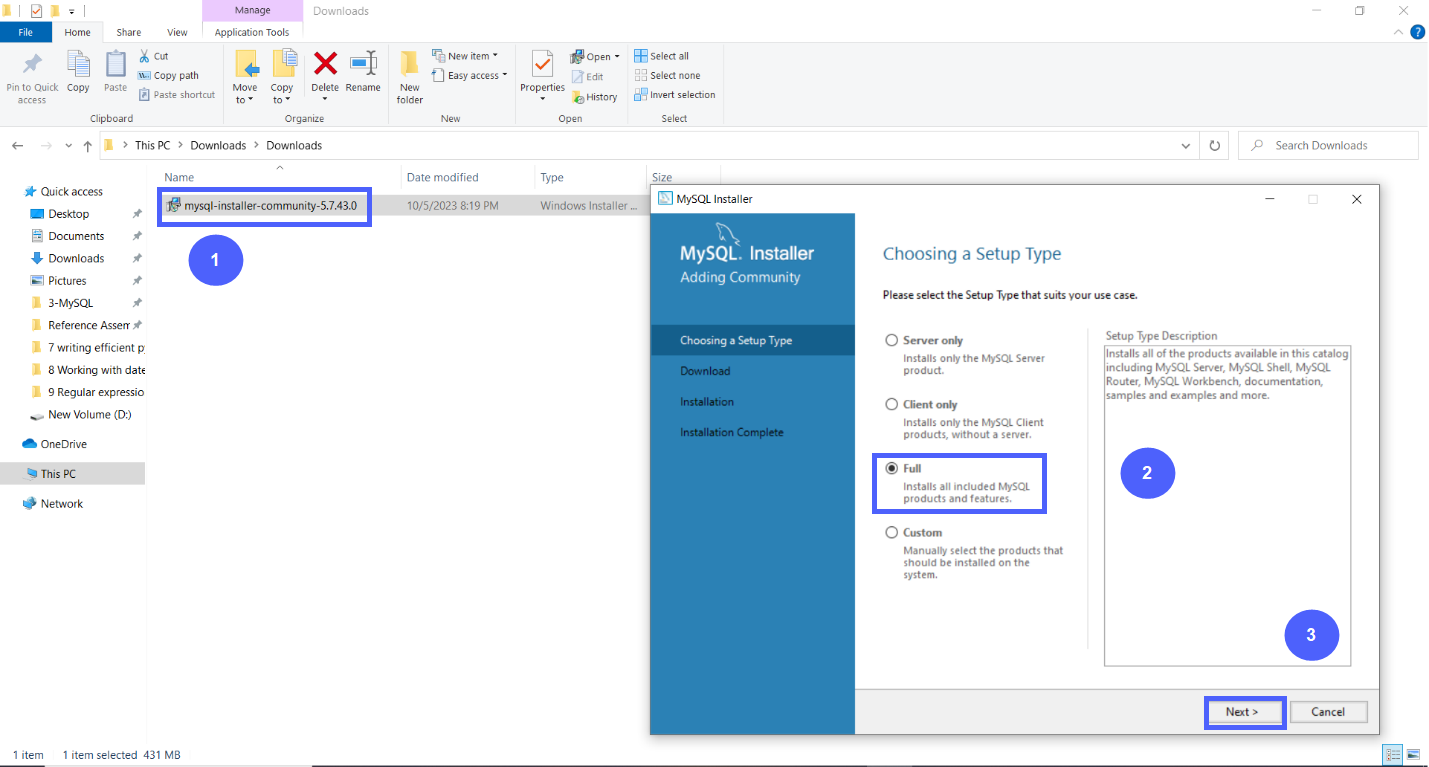Image resolution: width=1429 pixels, height=767 pixels.
Task: Click the Paste icon in ribbon
Action: (x=116, y=64)
